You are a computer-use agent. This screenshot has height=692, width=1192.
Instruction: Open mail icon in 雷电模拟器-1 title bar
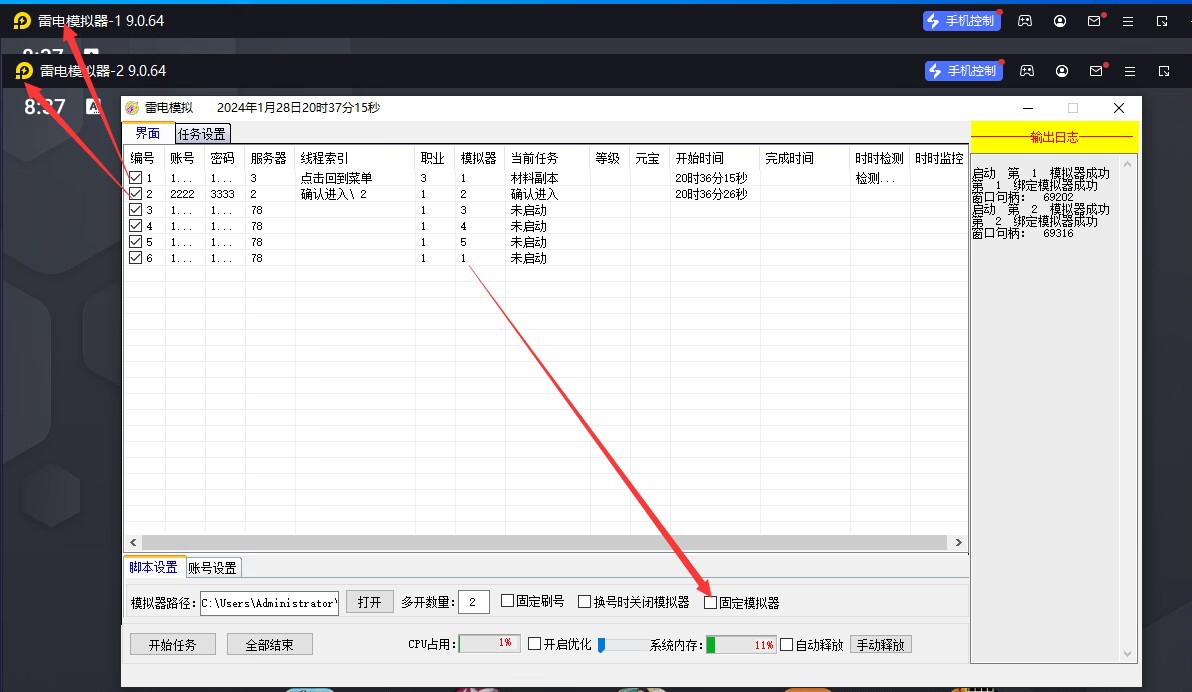coord(1094,21)
